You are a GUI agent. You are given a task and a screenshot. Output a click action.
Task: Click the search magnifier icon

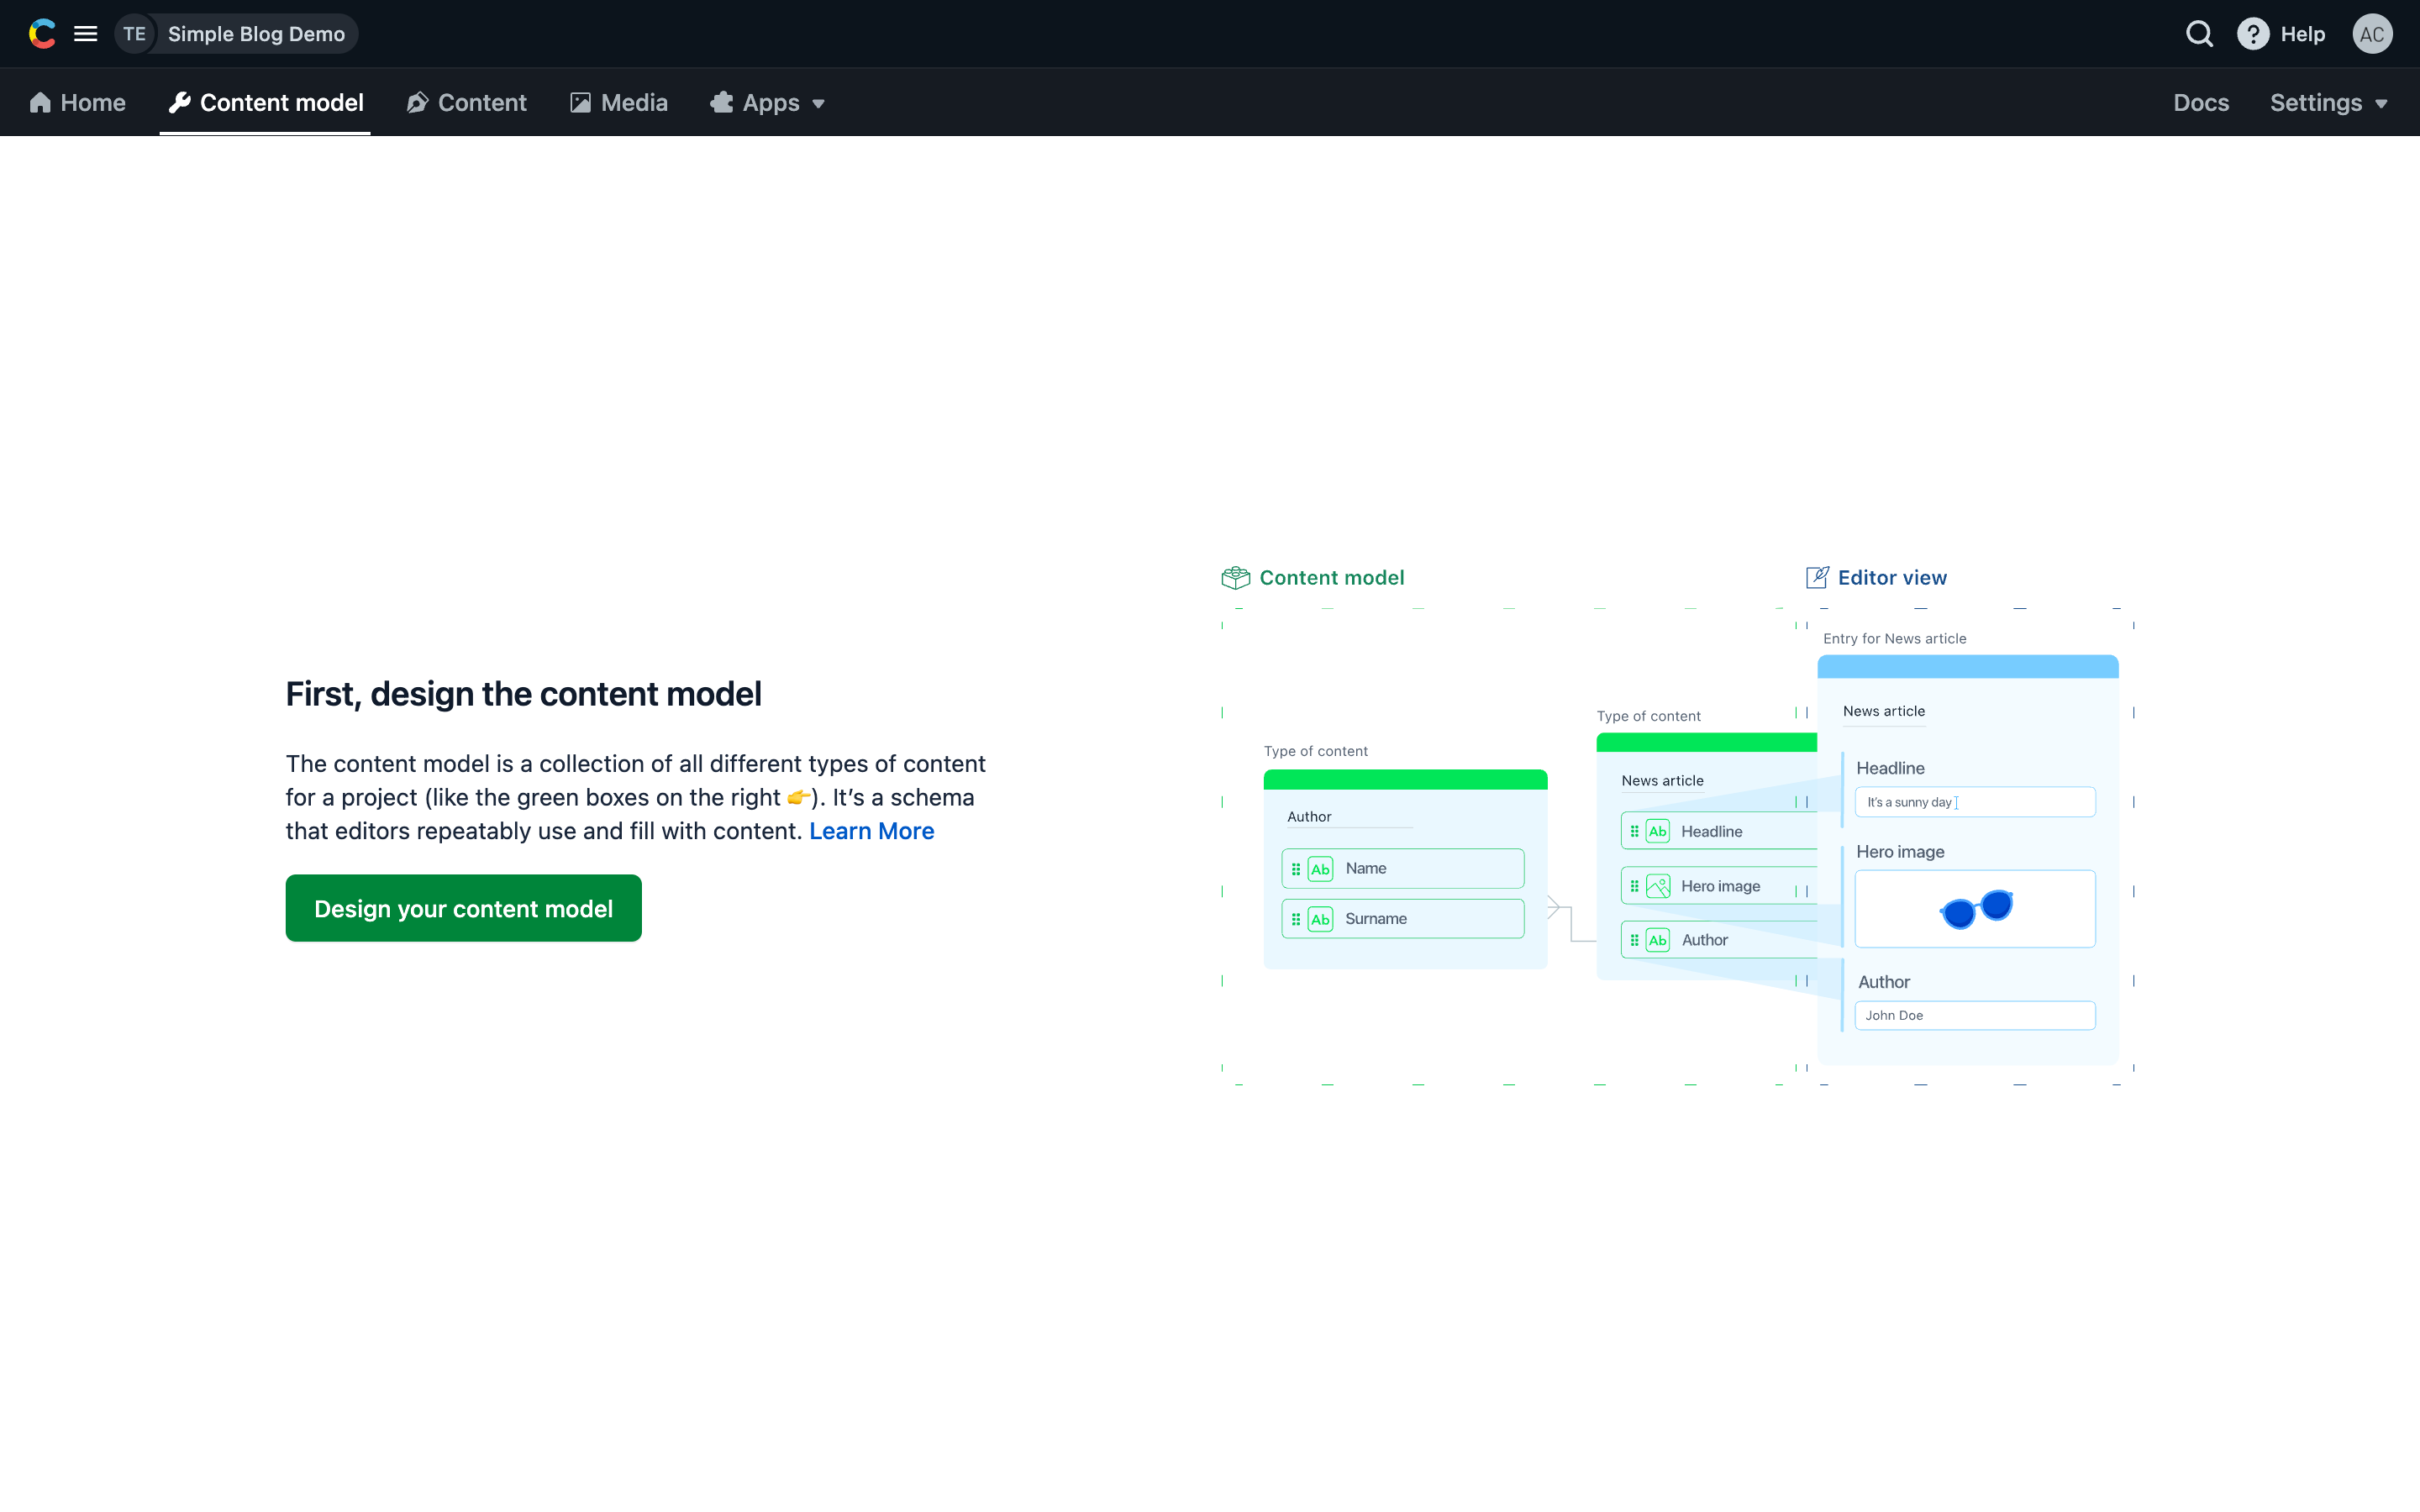click(2198, 34)
